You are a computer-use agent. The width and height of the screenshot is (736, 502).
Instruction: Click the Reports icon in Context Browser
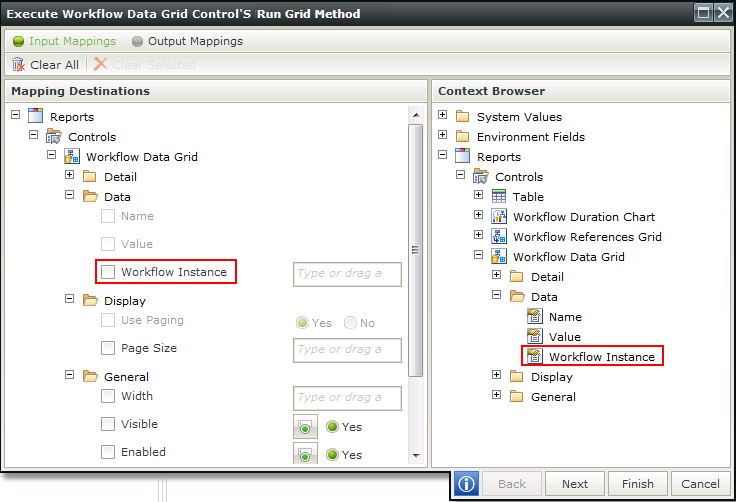pos(462,156)
